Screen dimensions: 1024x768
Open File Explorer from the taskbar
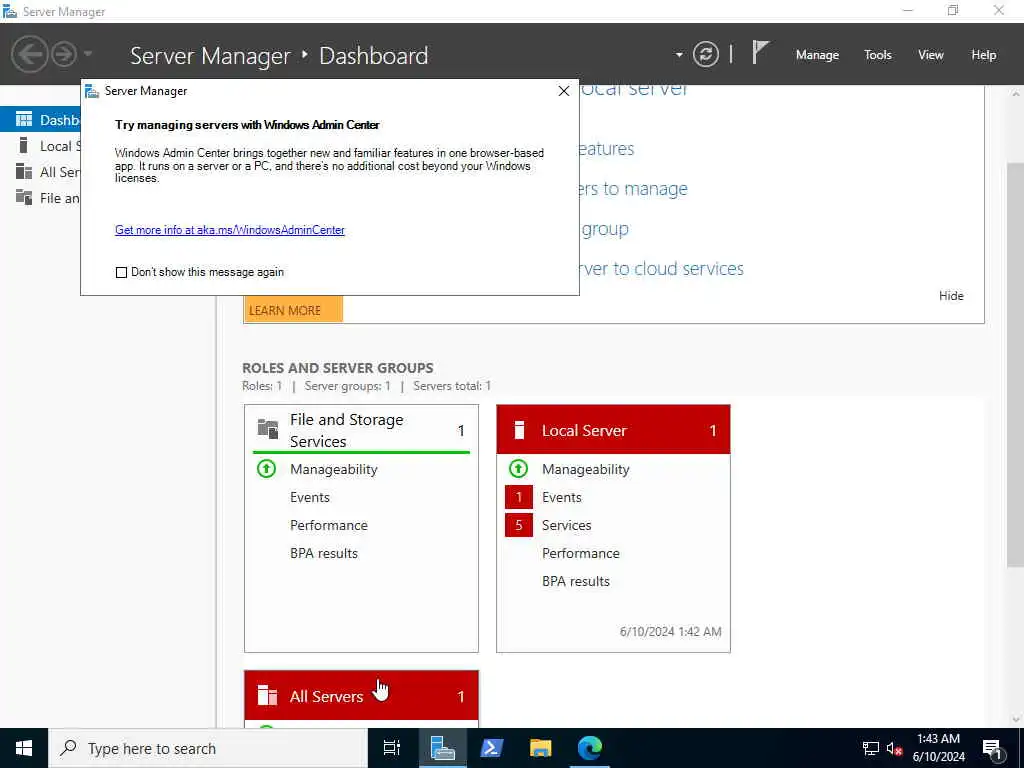[540, 748]
